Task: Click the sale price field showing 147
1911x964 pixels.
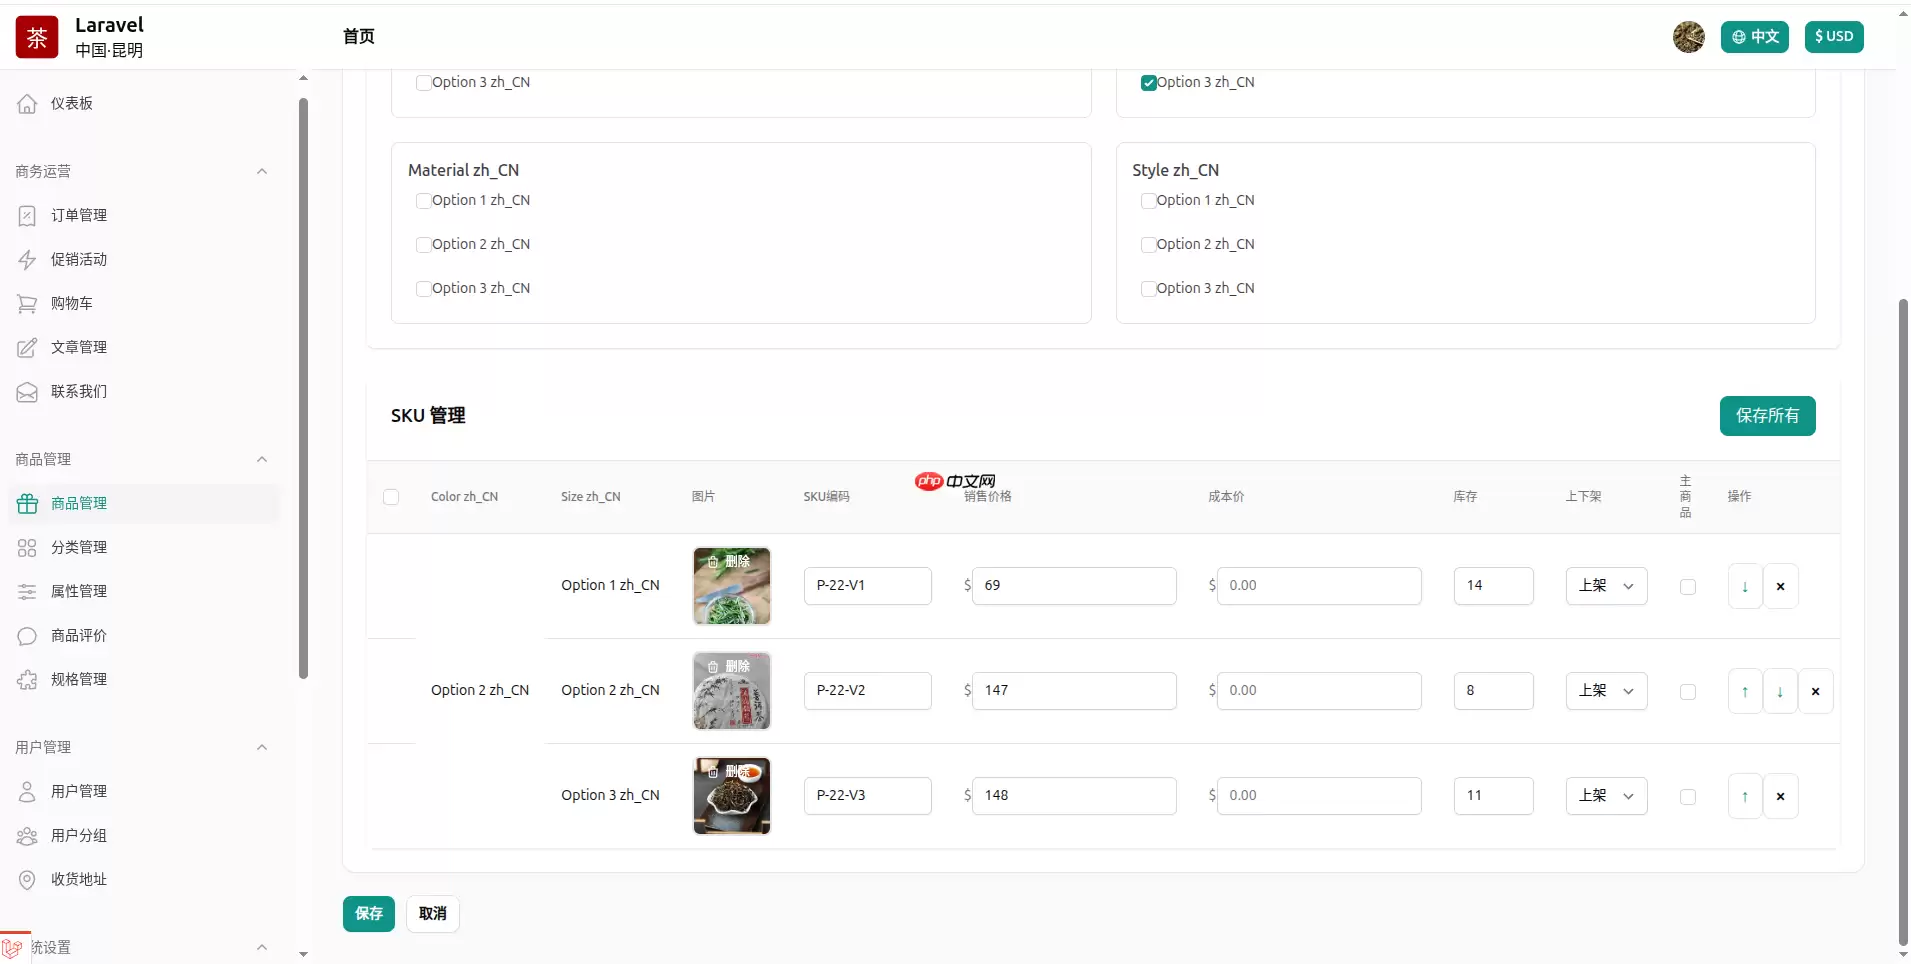Action: click(1074, 691)
